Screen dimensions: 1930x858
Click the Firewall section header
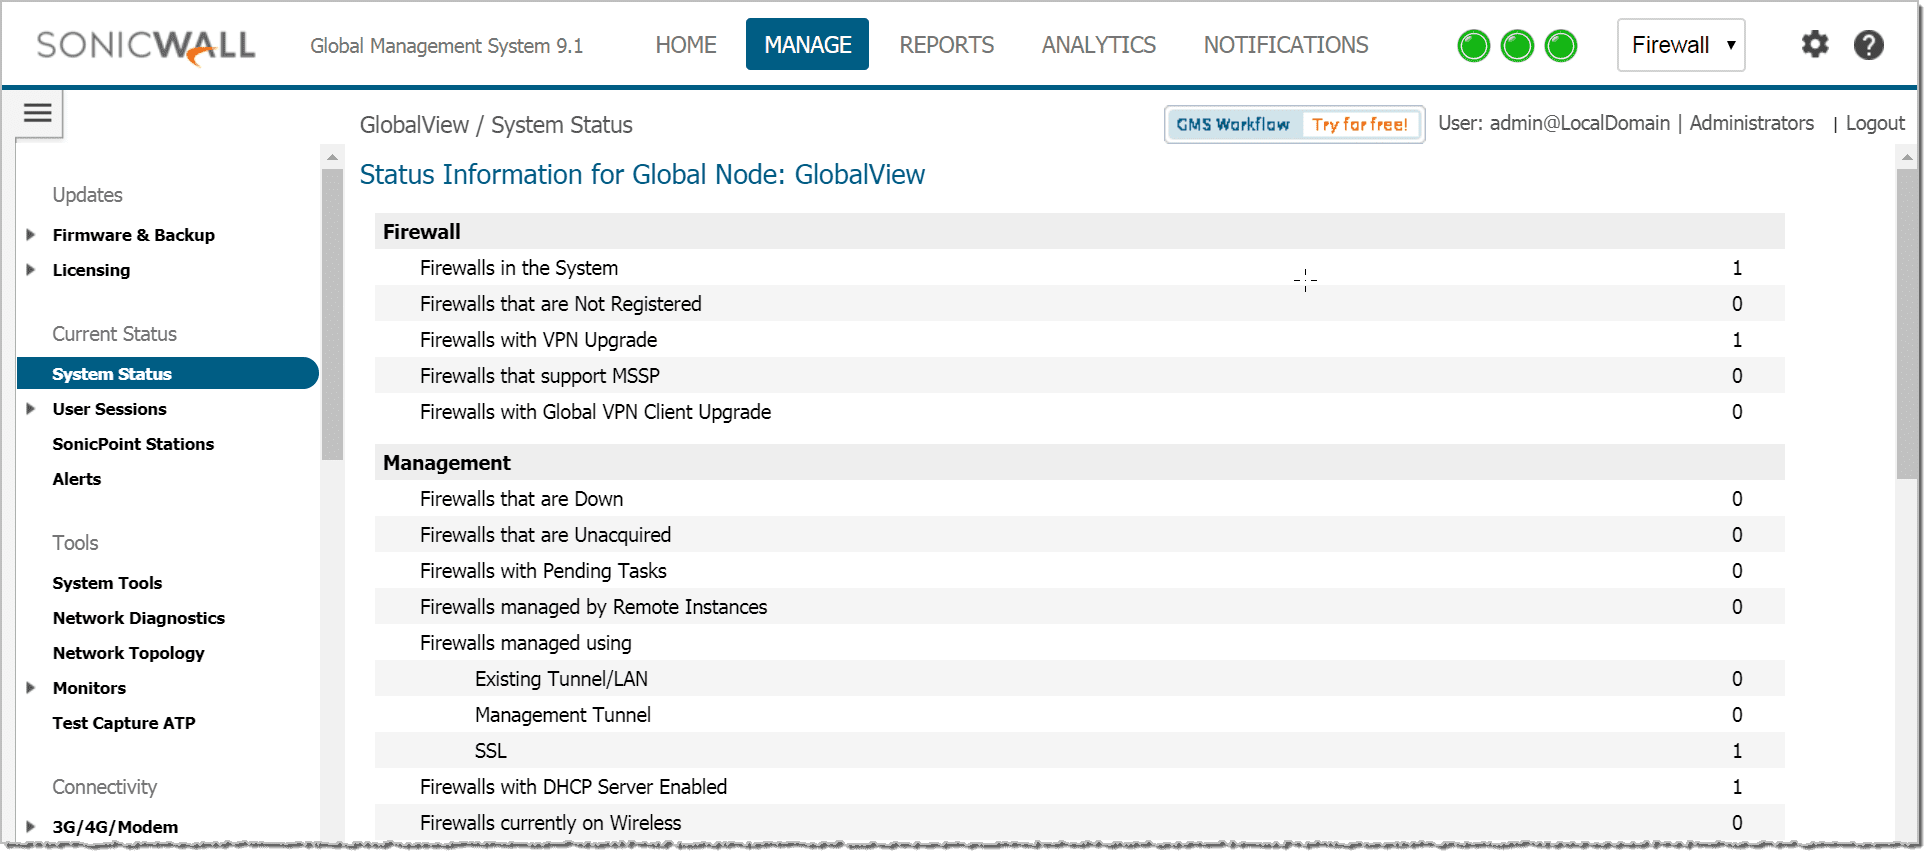coord(1079,232)
